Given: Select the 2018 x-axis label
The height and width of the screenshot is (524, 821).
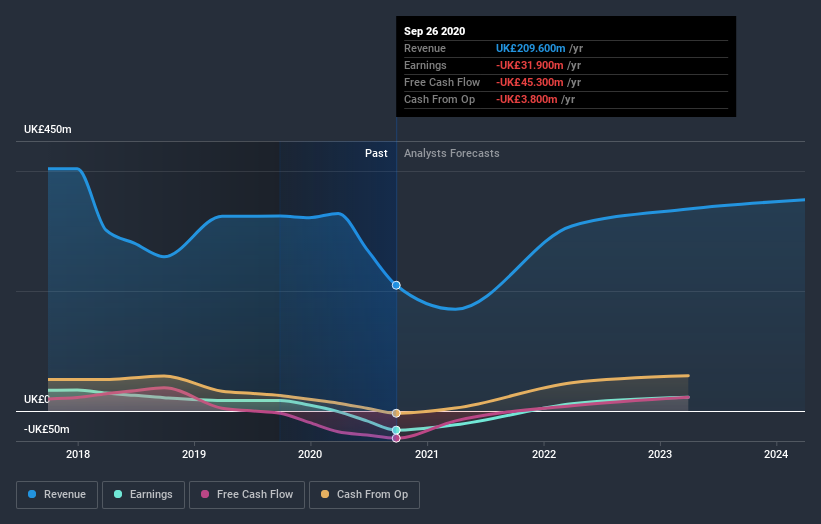Looking at the screenshot, I should click(x=78, y=454).
